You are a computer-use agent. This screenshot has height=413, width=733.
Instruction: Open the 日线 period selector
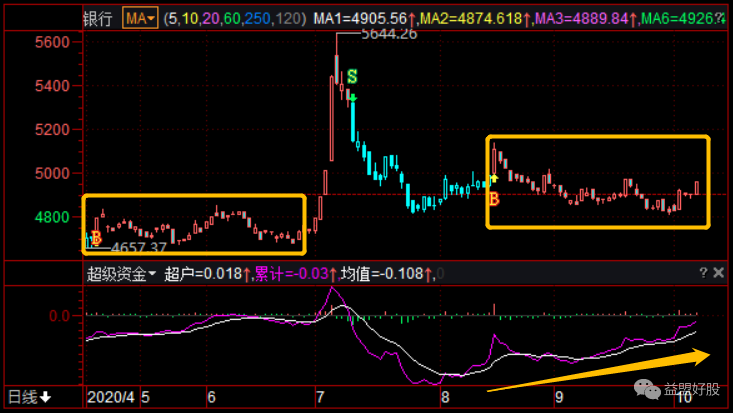point(30,398)
